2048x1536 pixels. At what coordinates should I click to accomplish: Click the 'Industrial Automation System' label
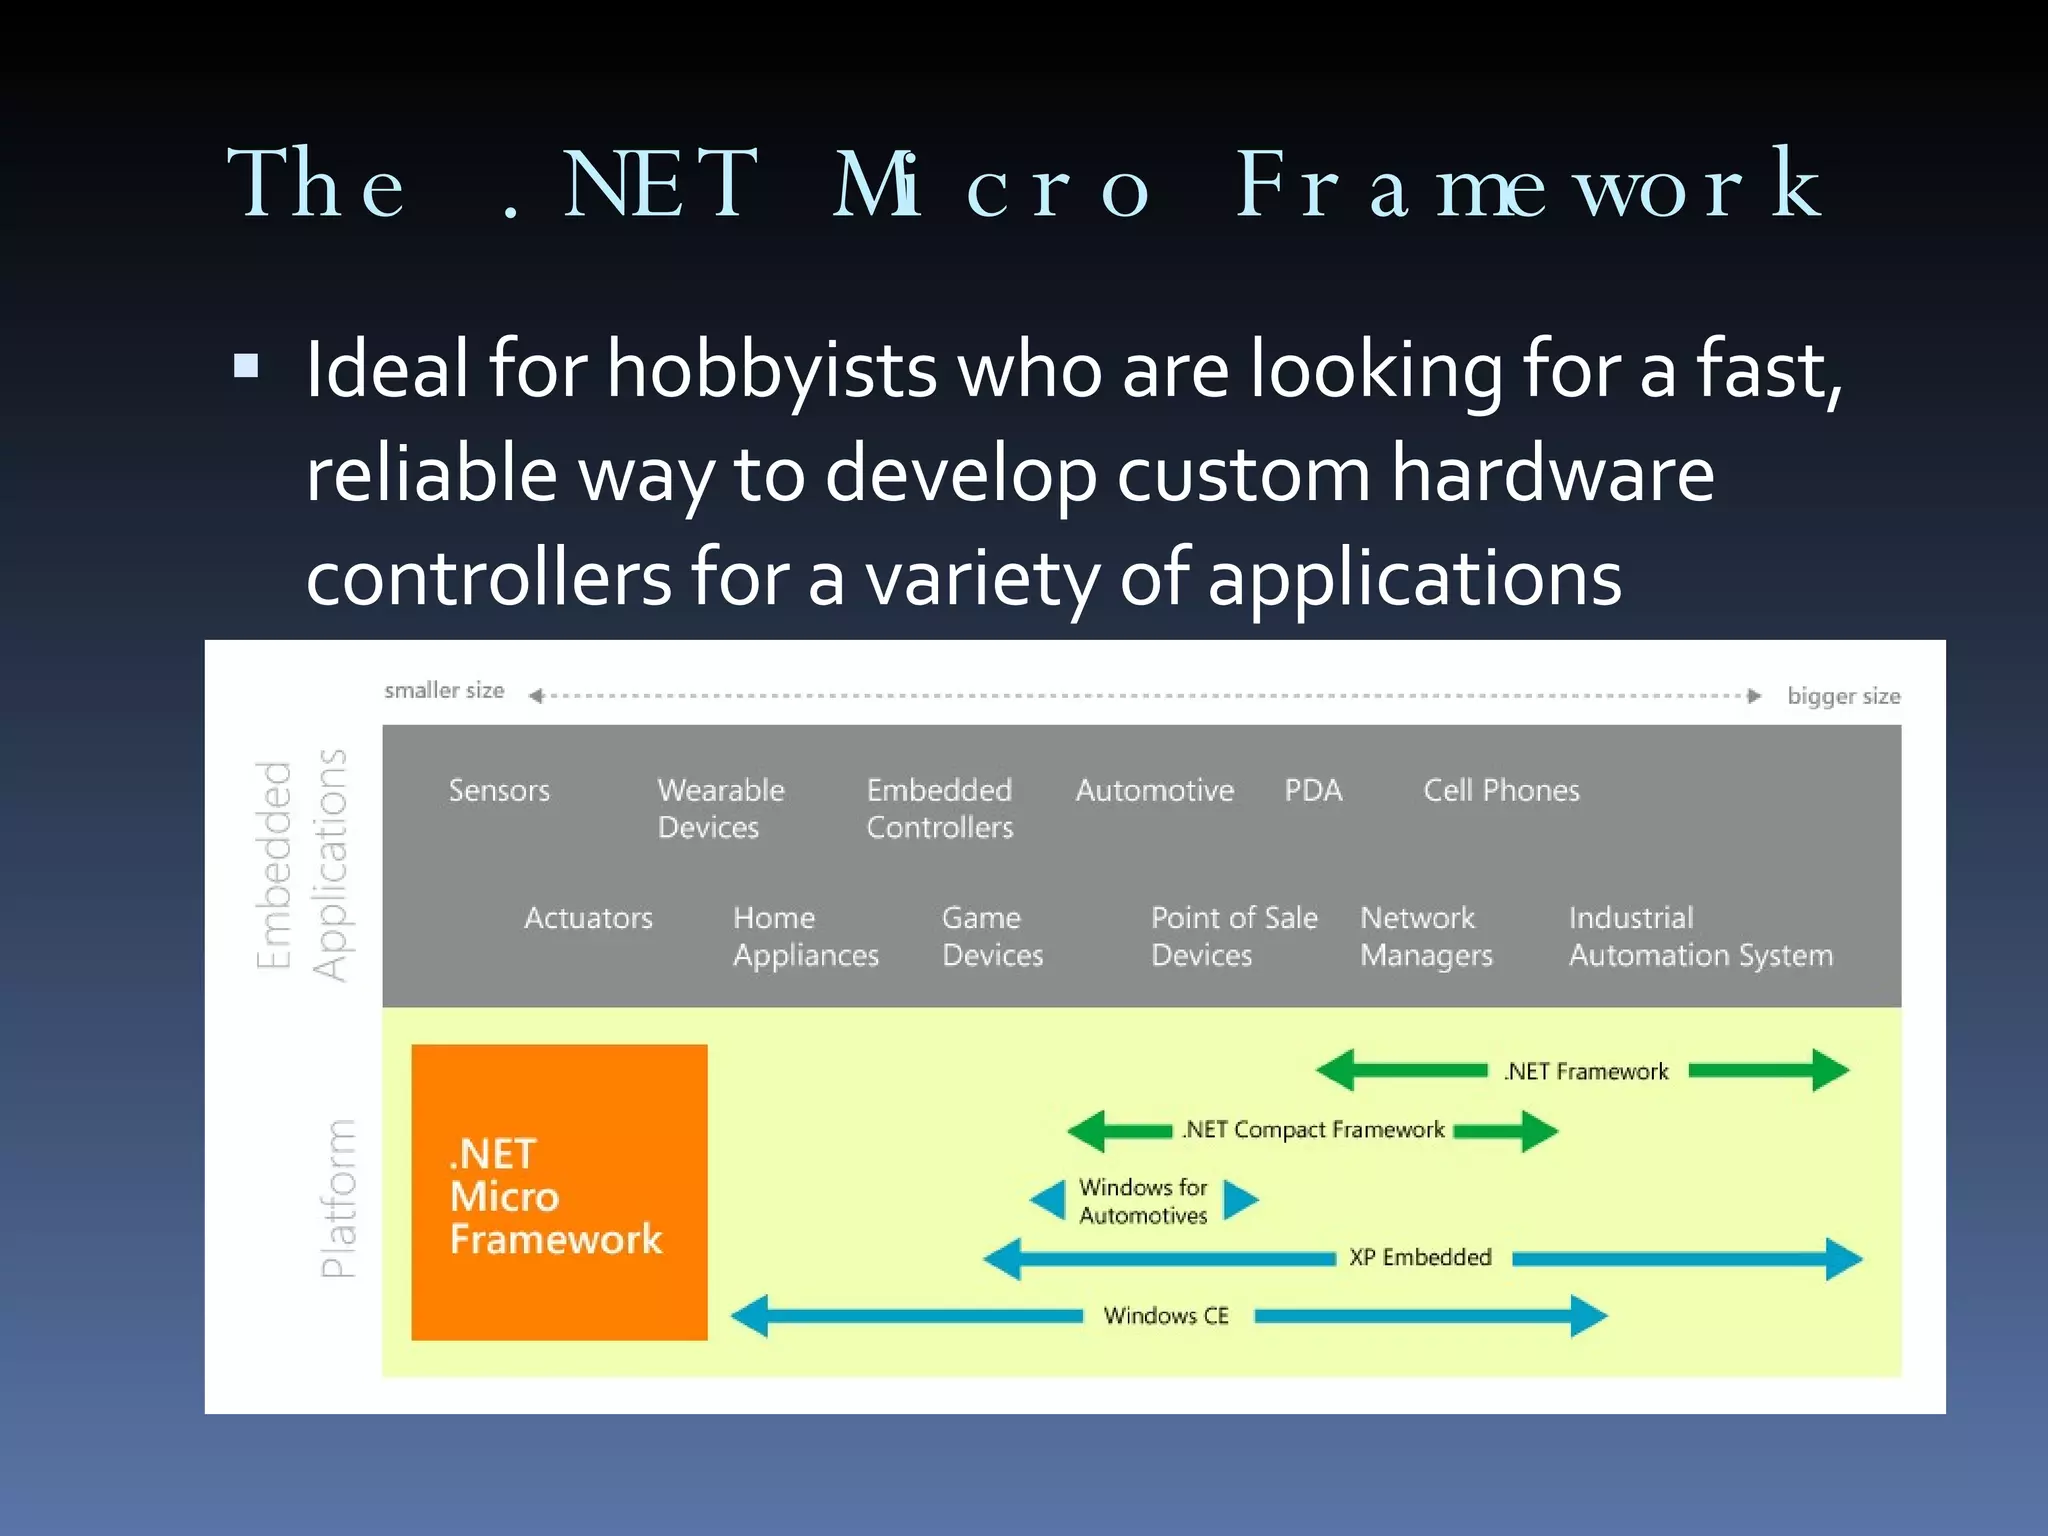point(1701,936)
